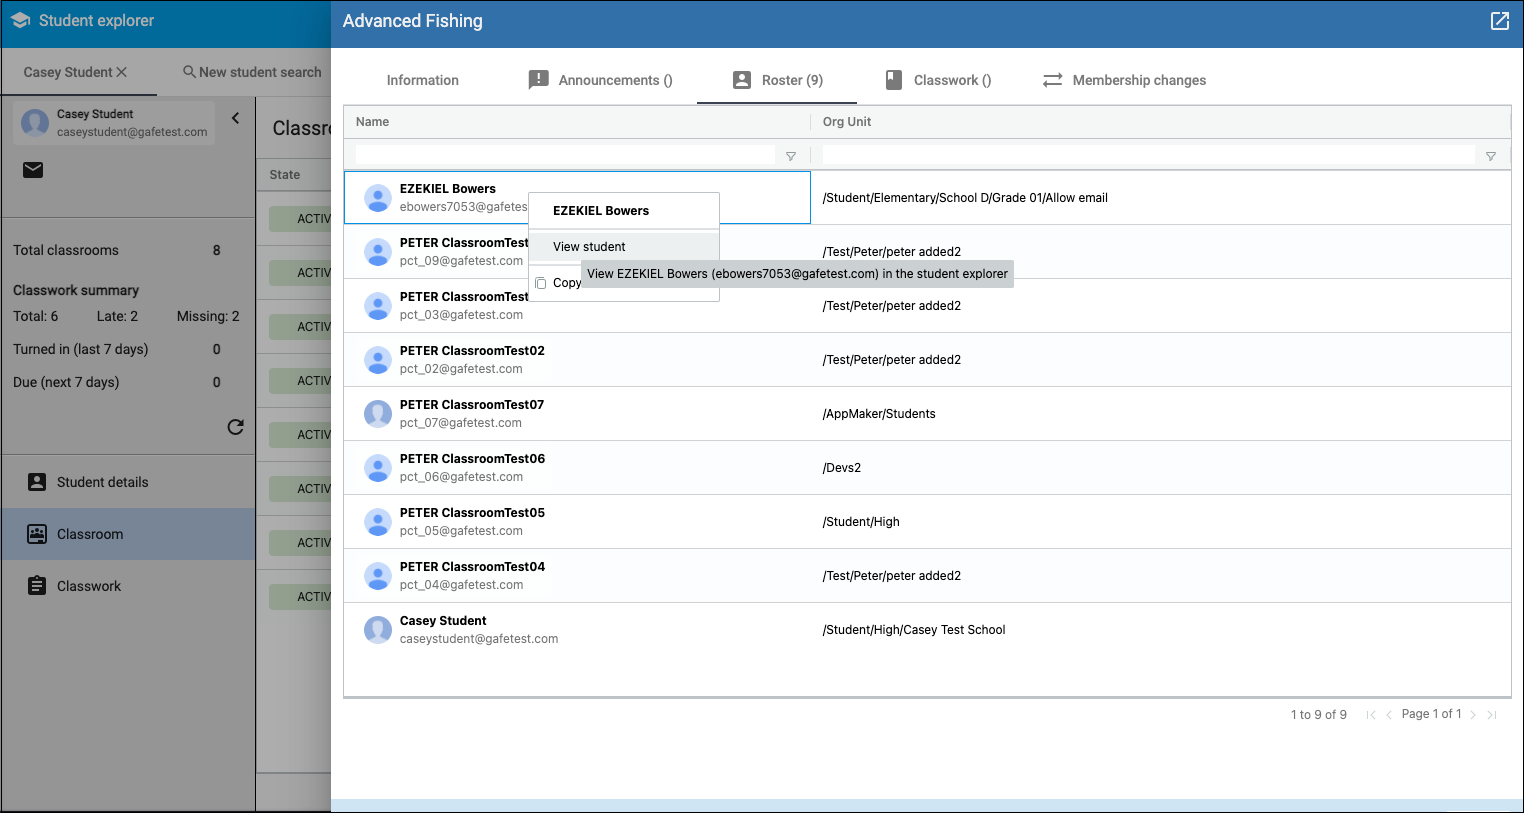Viewport: 1524px width, 813px height.
Task: Click pct_04@gafetest.com email text
Action: 461,585
